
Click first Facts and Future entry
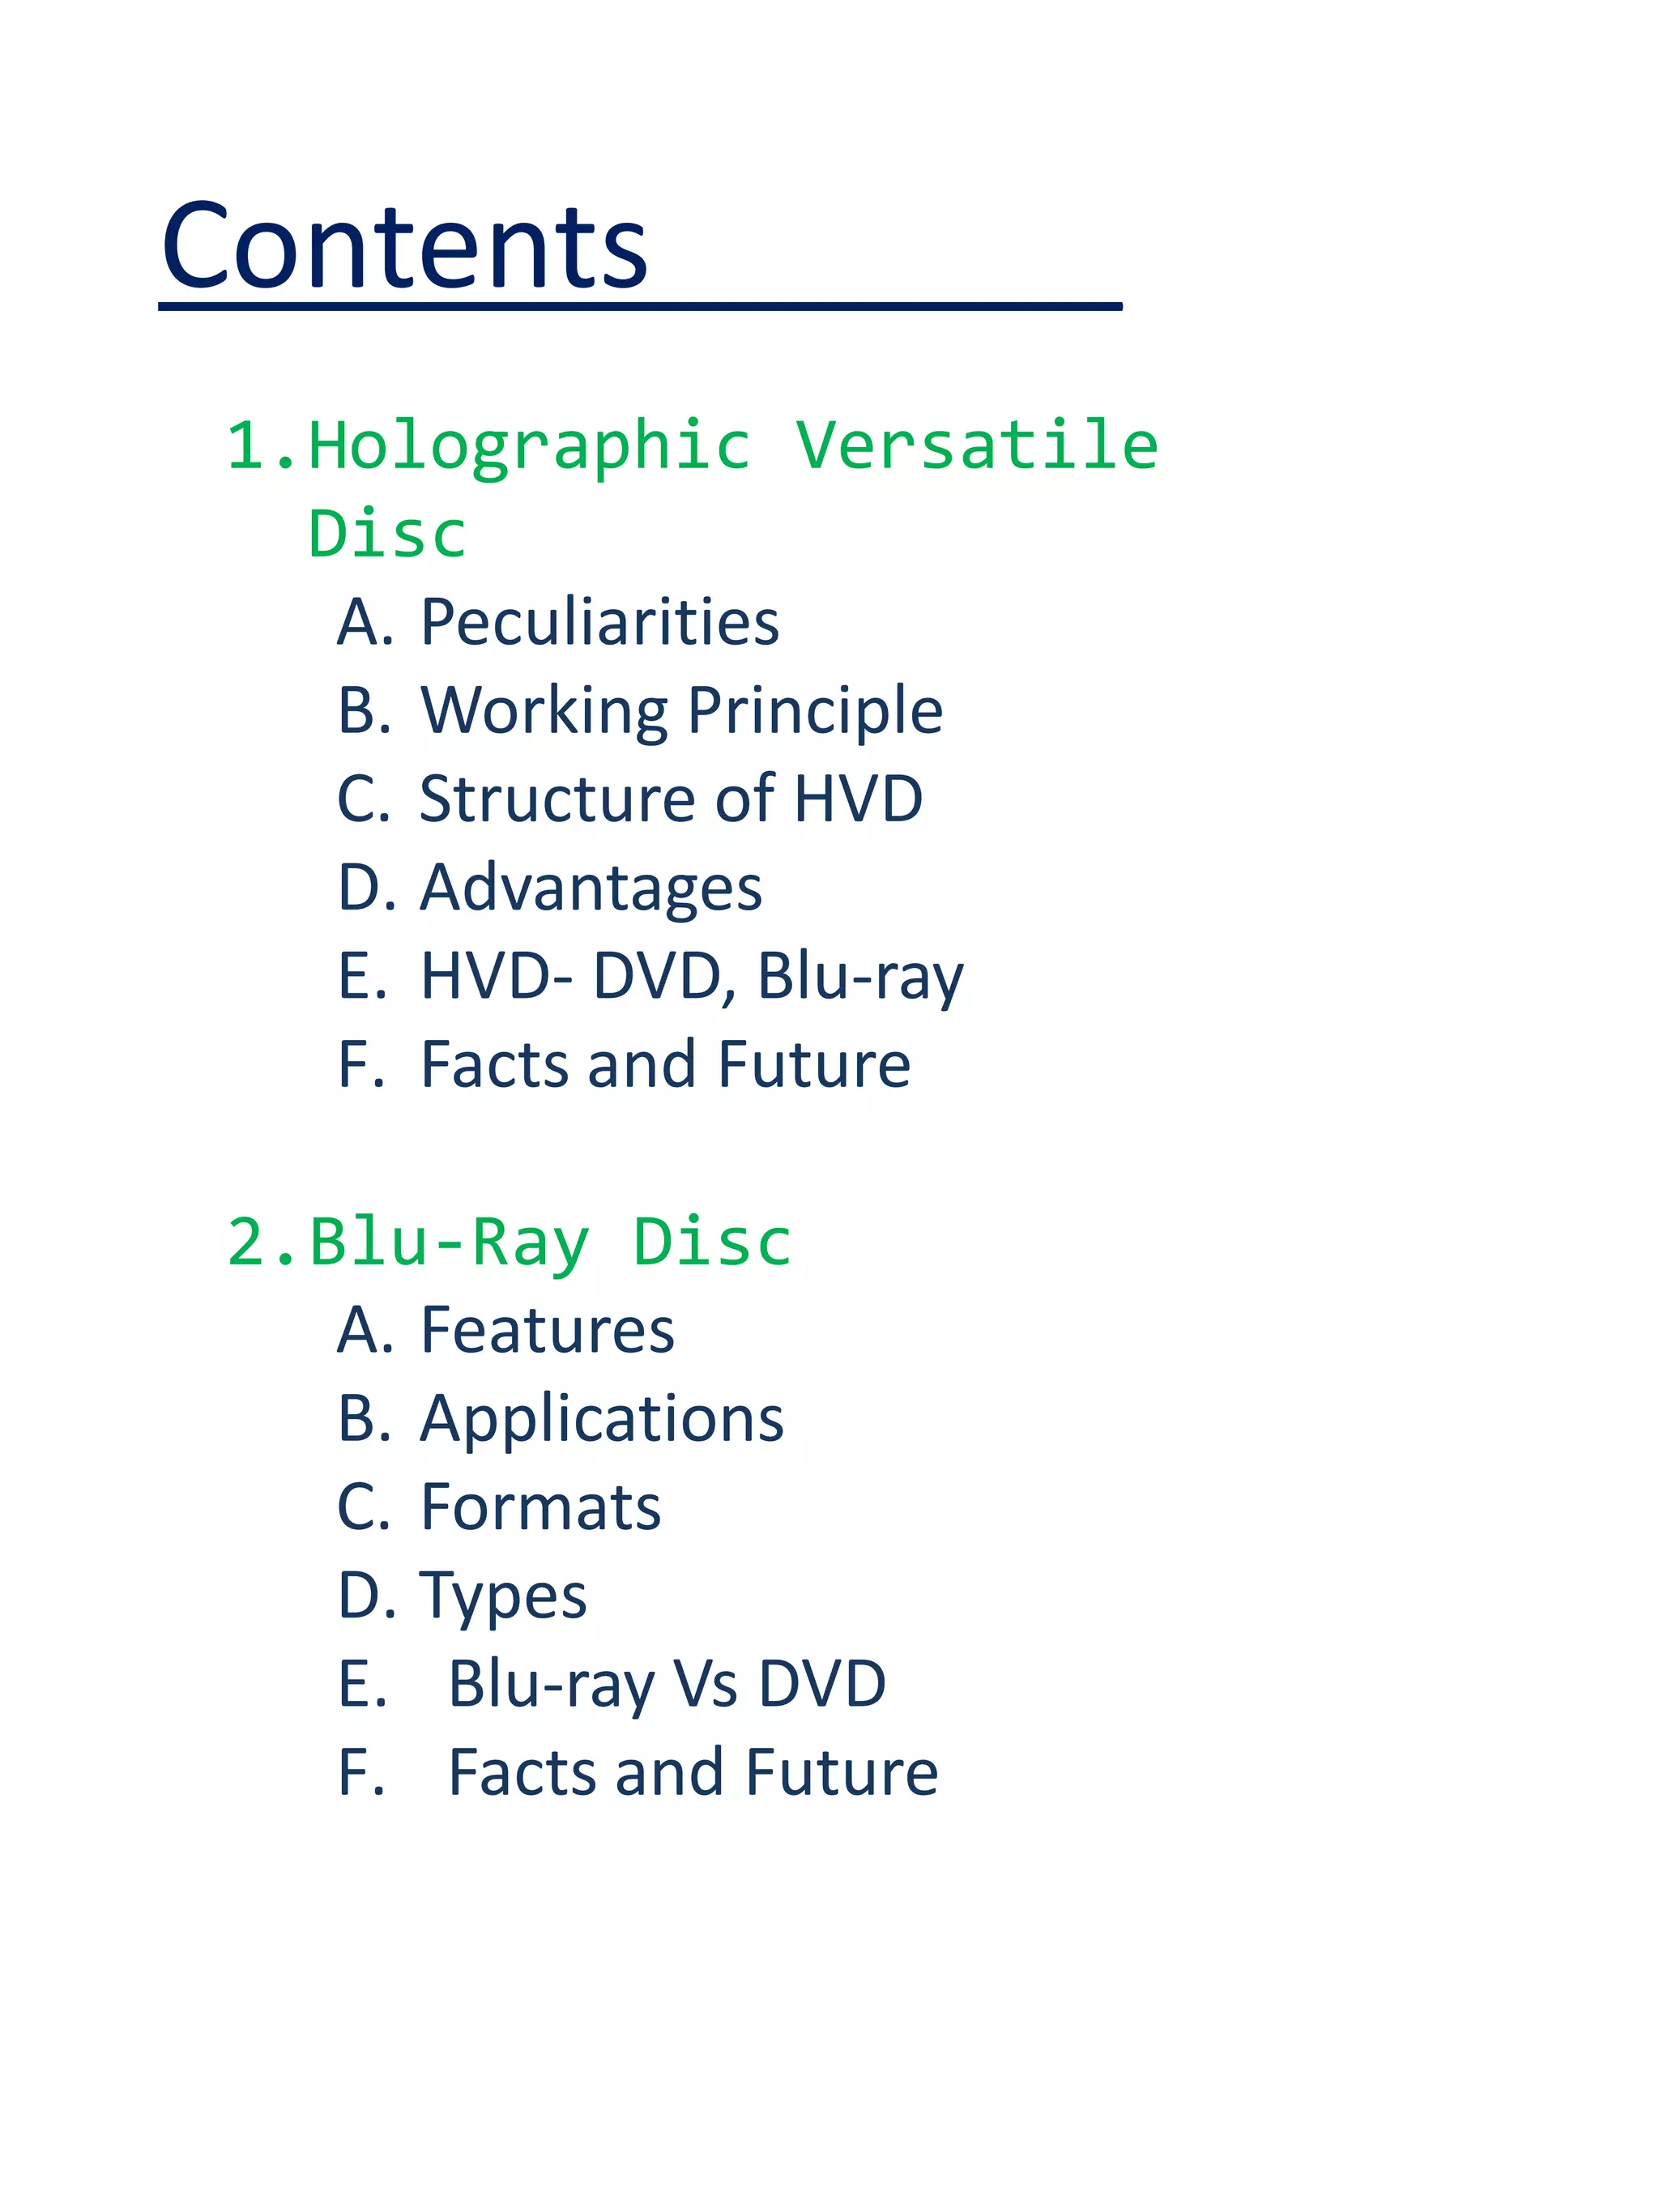pyautogui.click(x=665, y=1064)
